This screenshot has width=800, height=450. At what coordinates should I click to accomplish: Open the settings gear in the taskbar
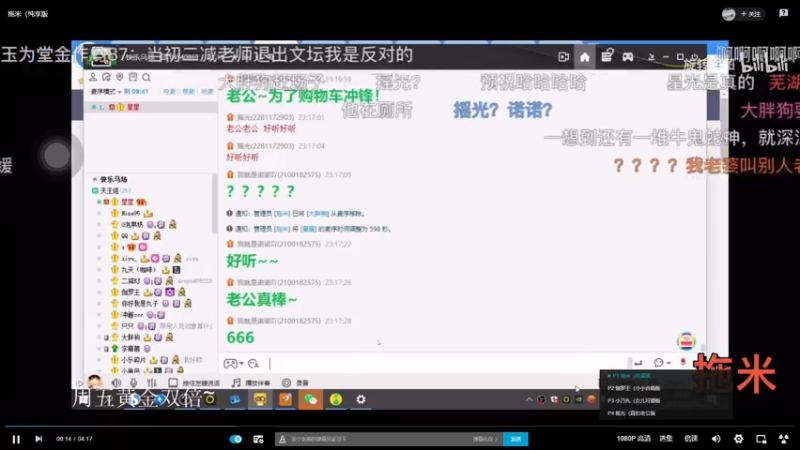(x=361, y=399)
